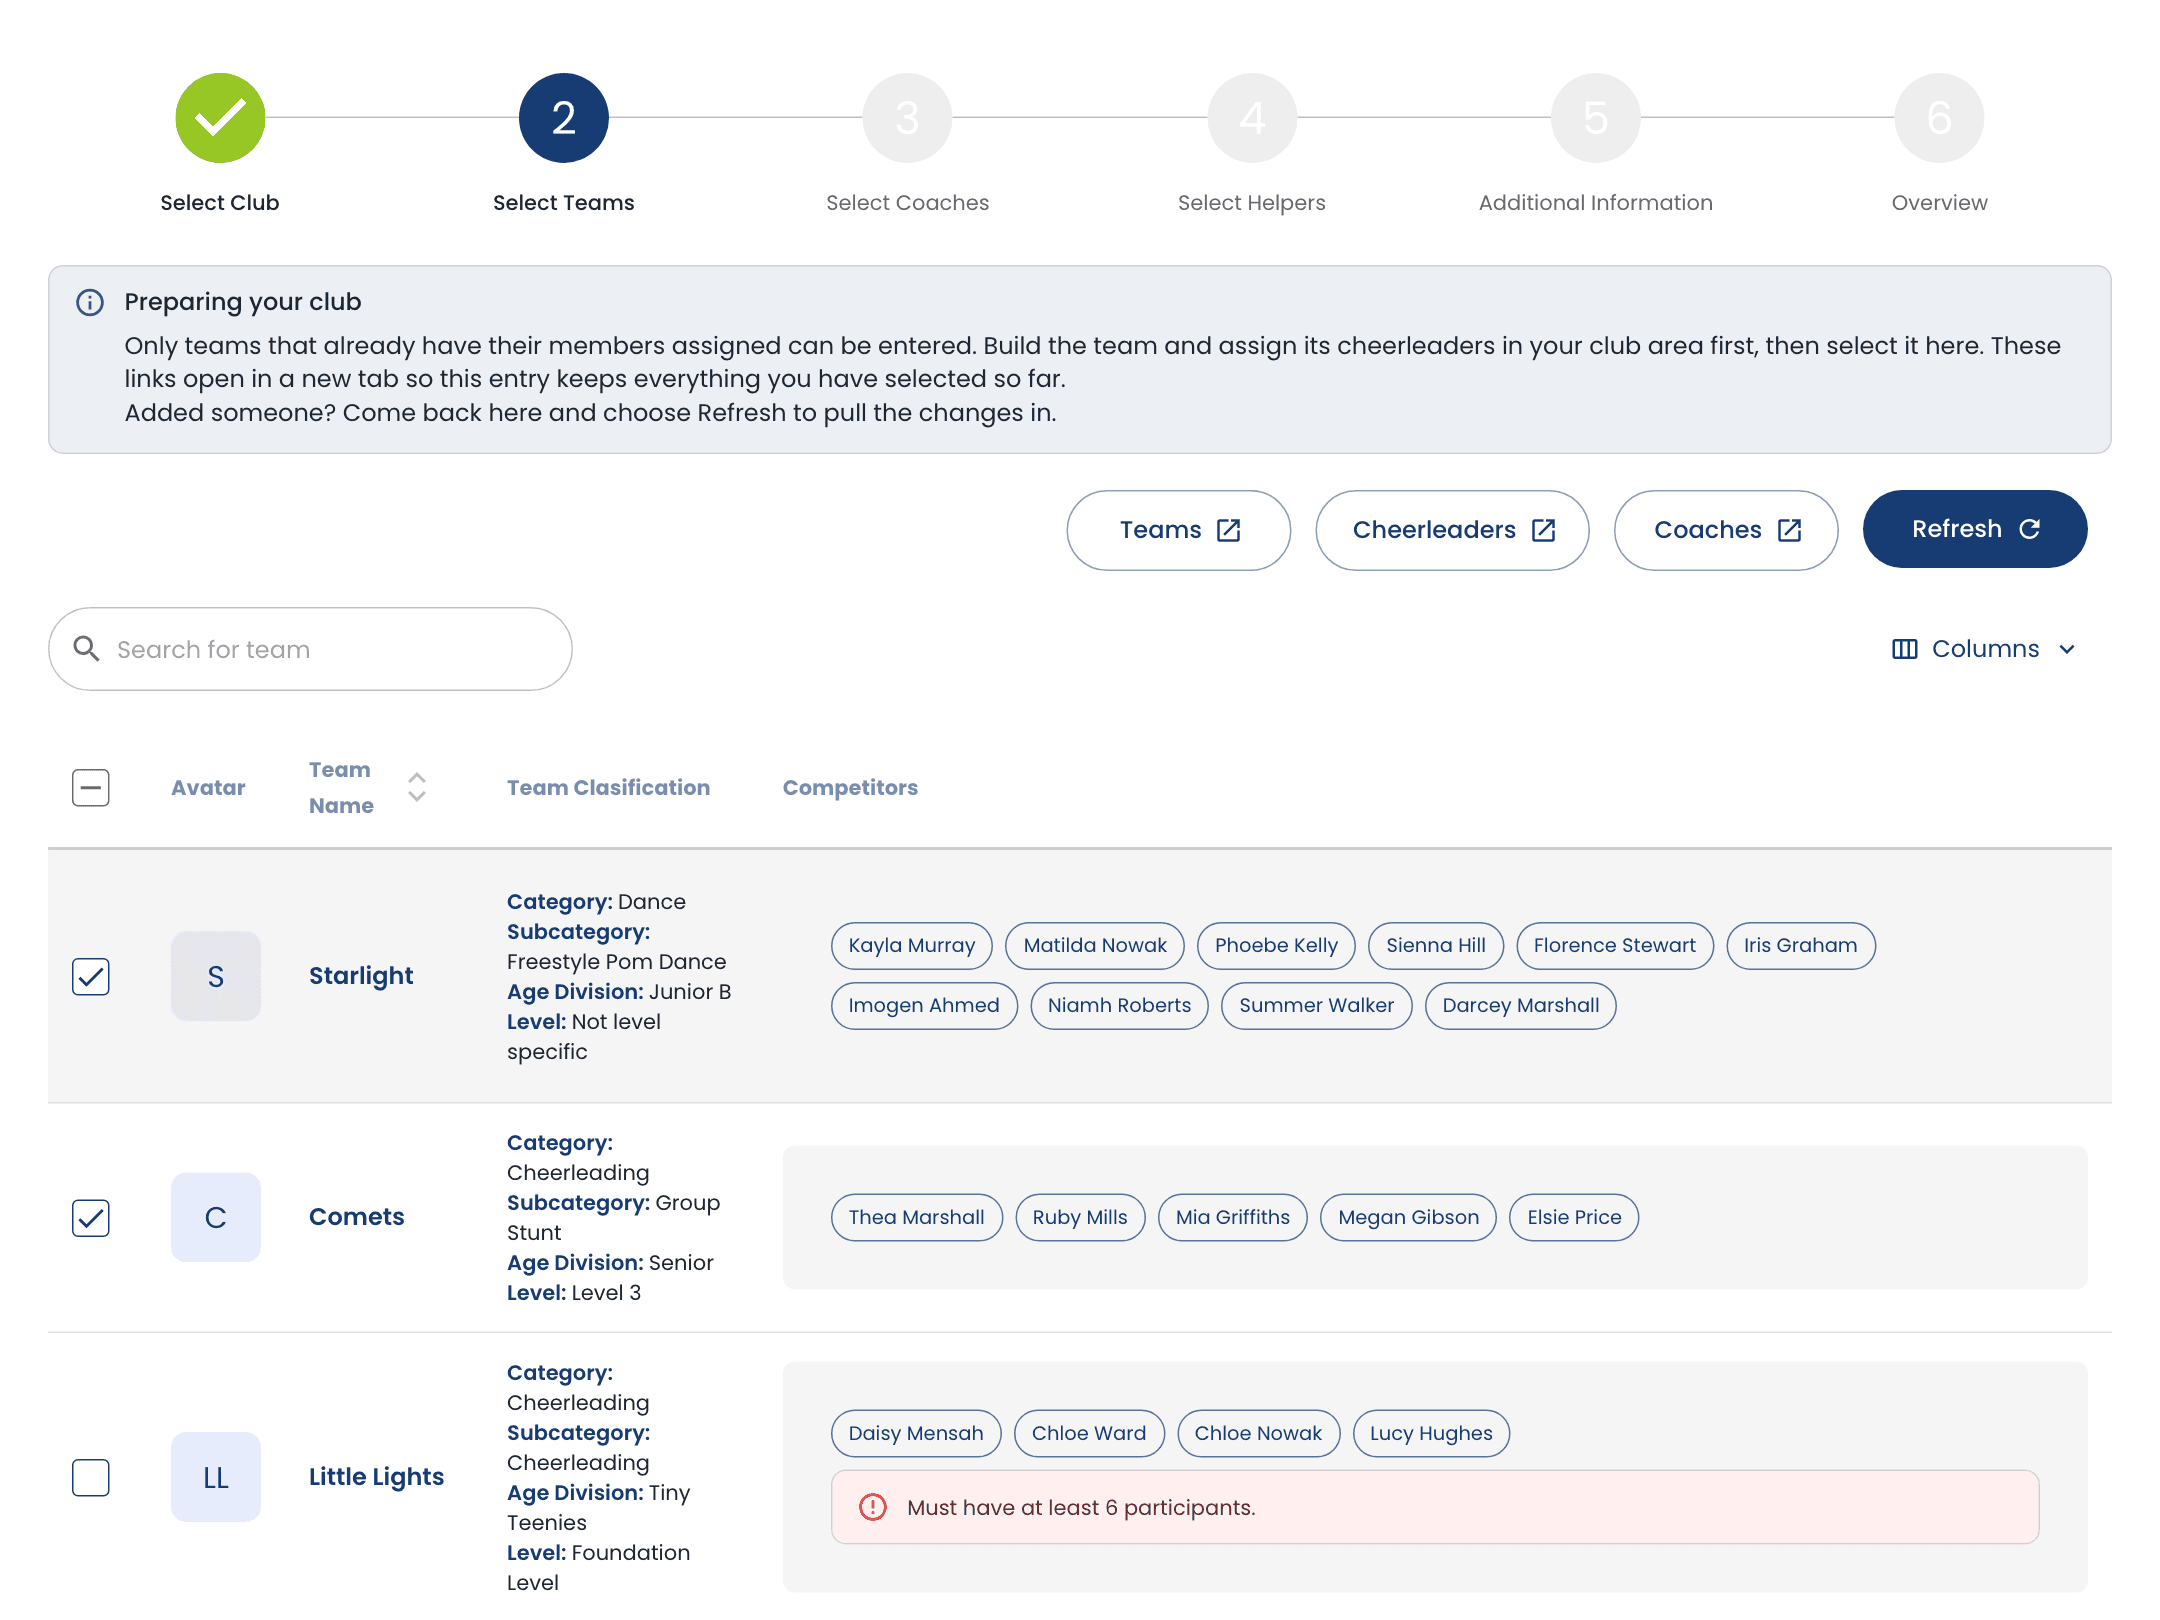Click the Team Clasification column header

(x=608, y=788)
